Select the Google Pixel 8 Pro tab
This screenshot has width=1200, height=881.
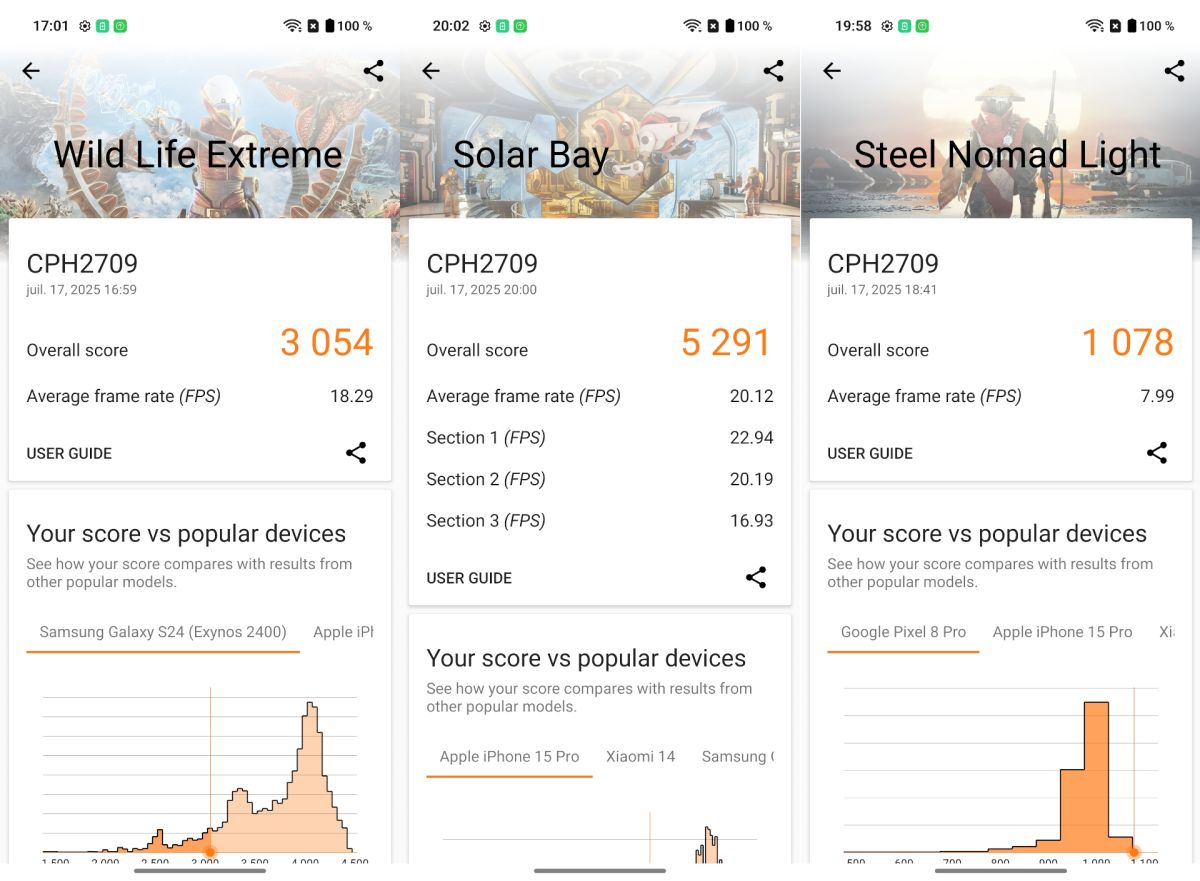[x=903, y=632]
